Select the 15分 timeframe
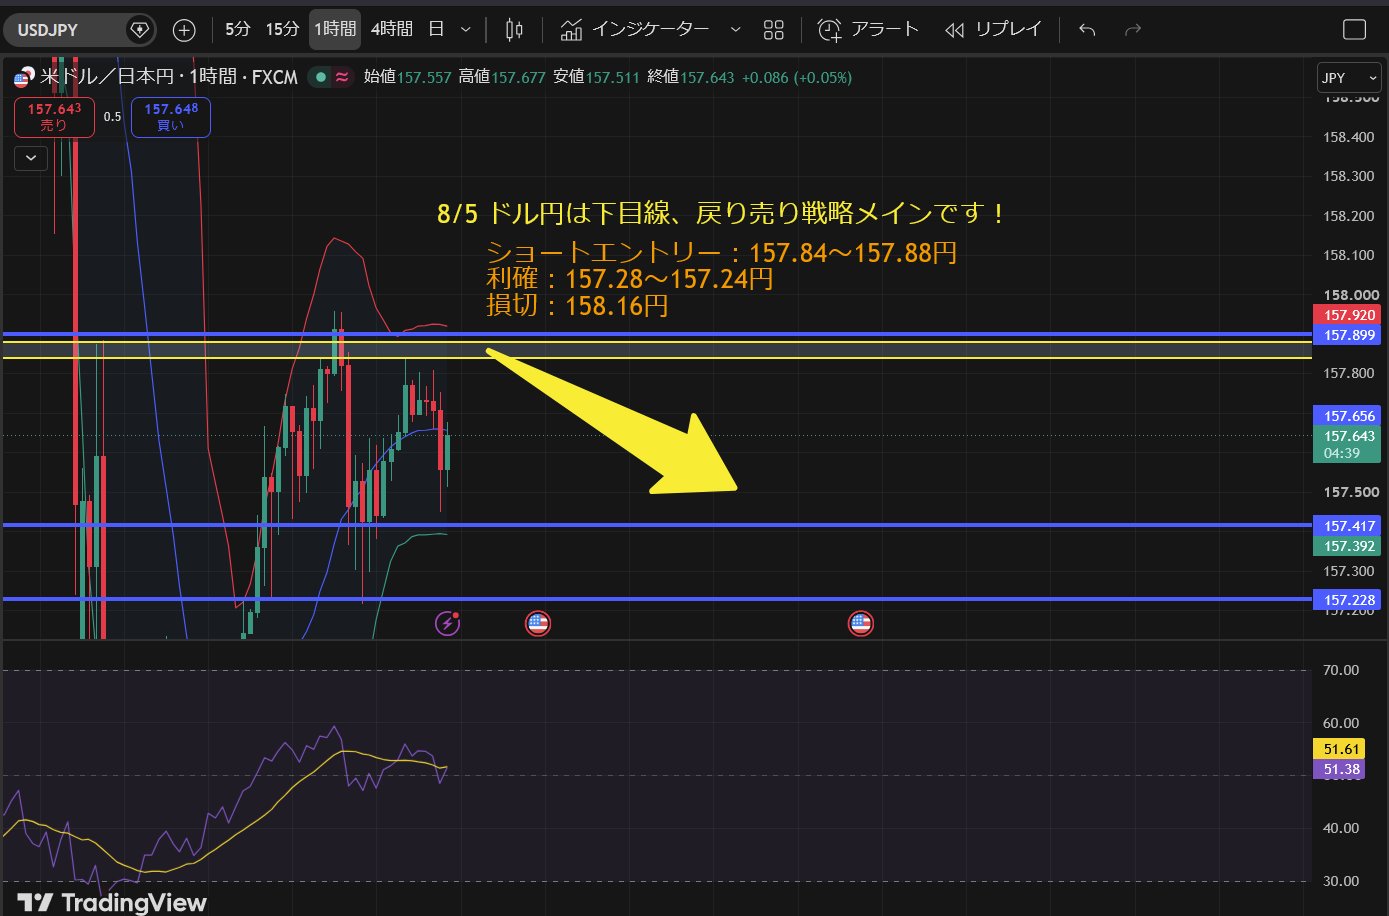 pos(282,29)
